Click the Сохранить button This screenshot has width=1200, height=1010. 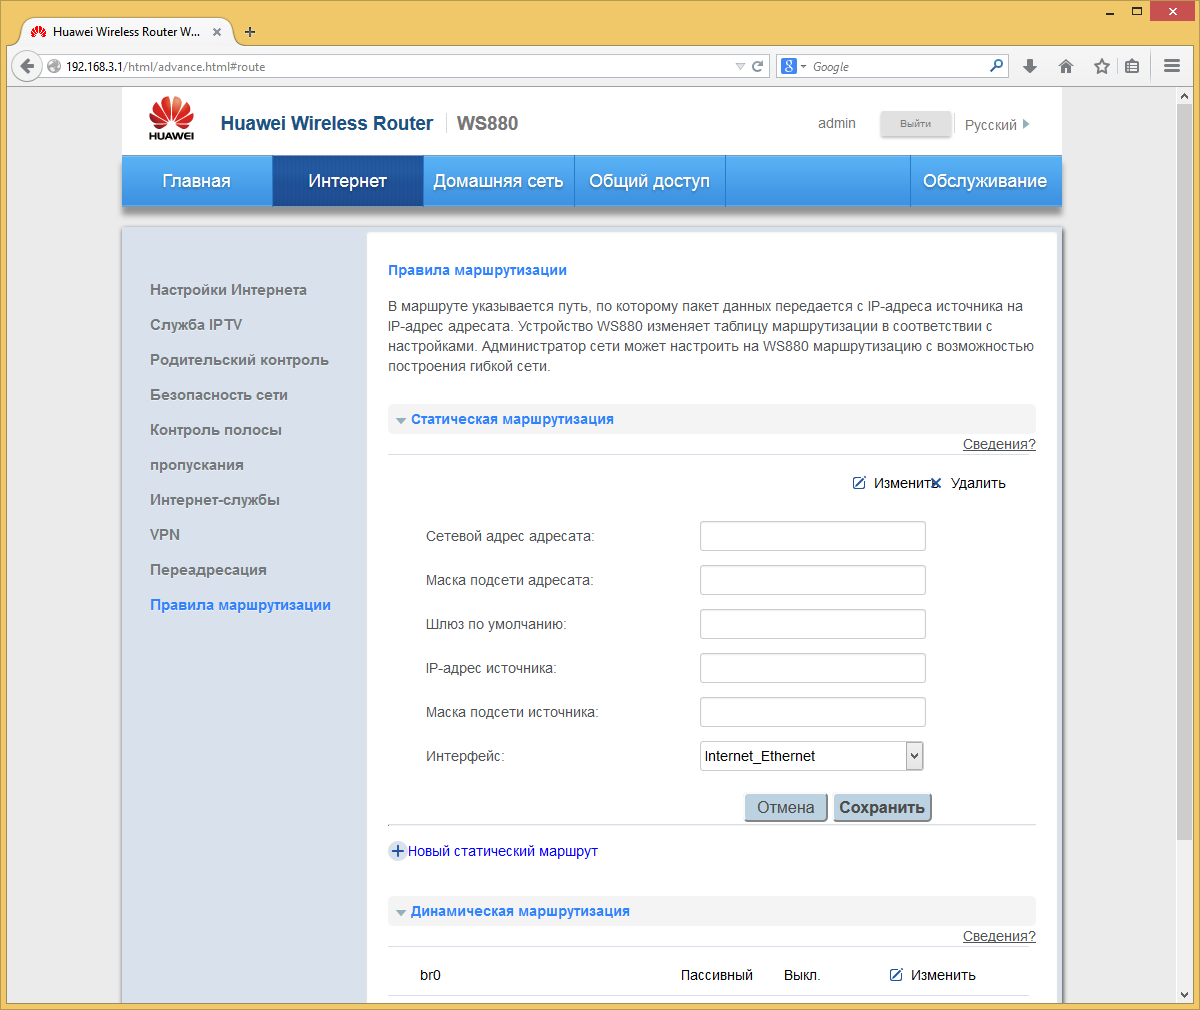[x=882, y=807]
